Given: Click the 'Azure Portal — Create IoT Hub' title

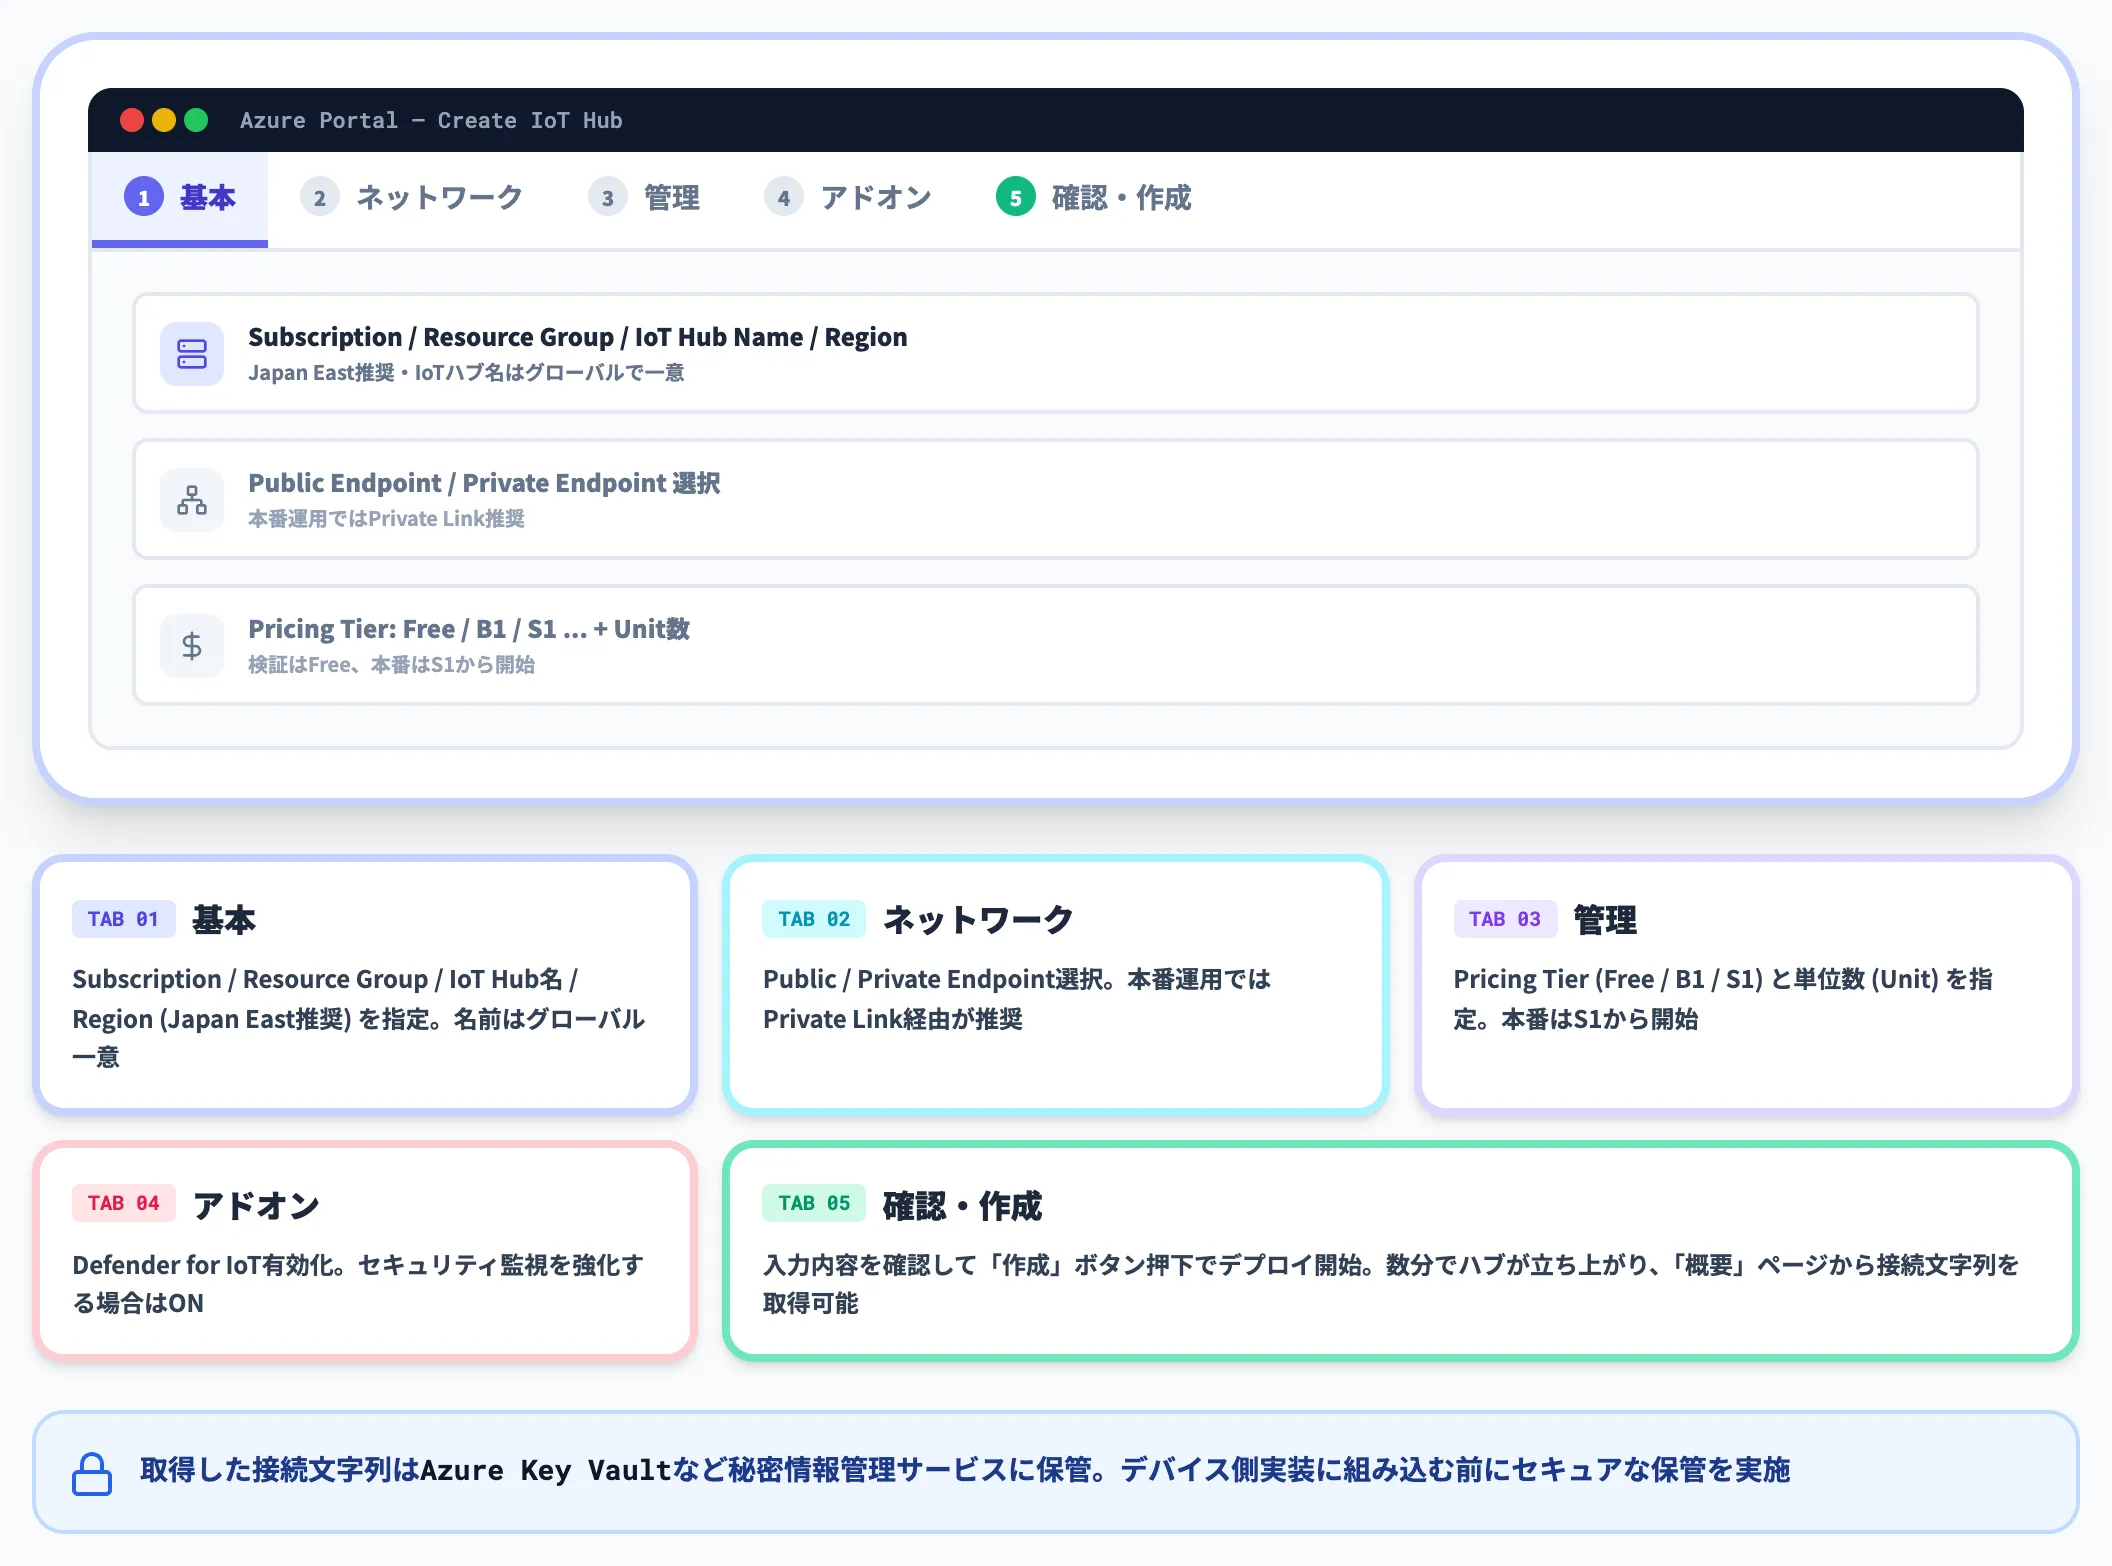Looking at the screenshot, I should tap(431, 120).
